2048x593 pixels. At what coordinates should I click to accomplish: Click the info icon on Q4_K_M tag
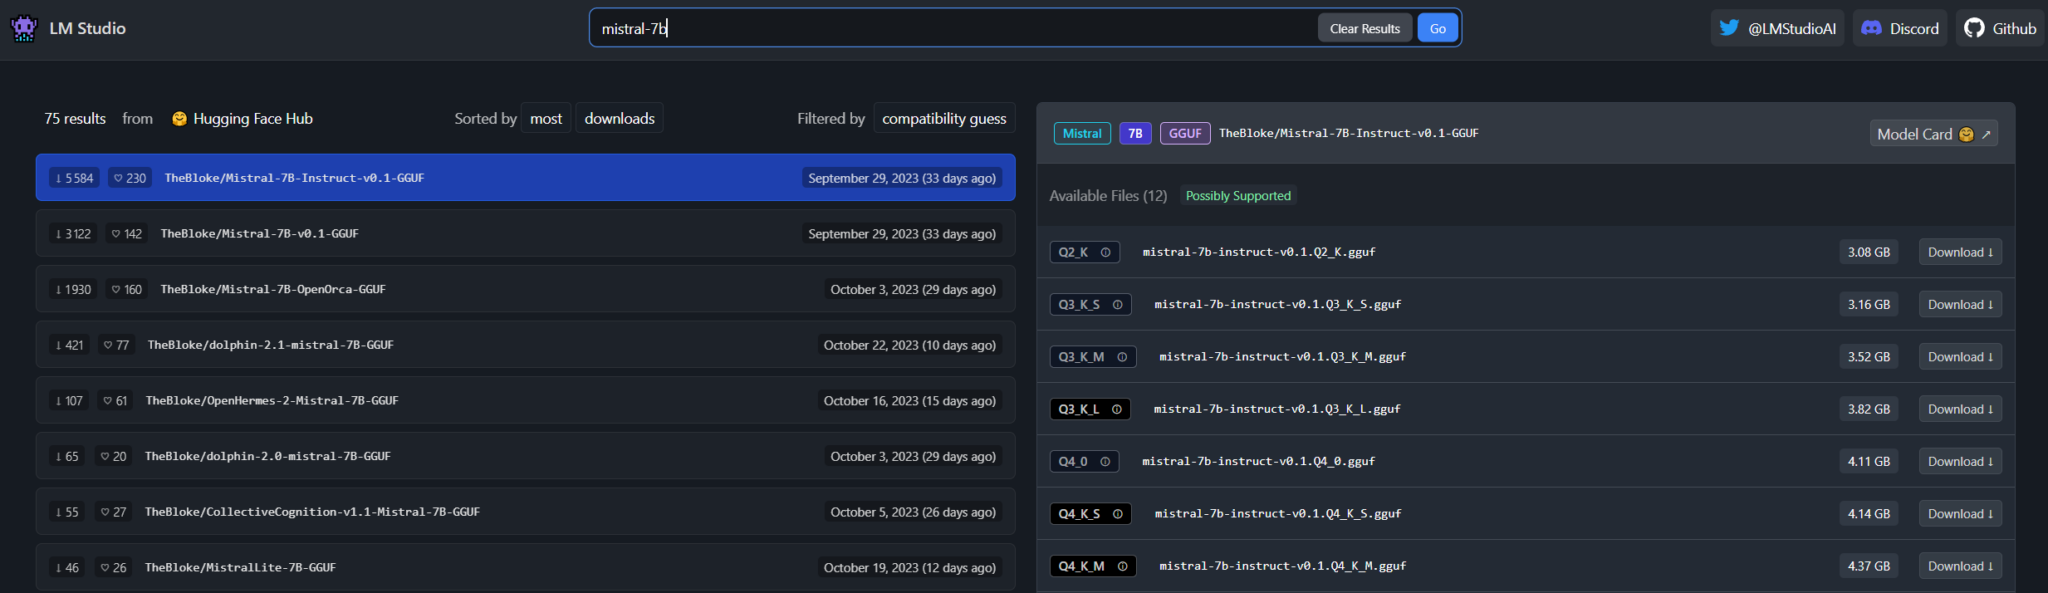[1122, 566]
